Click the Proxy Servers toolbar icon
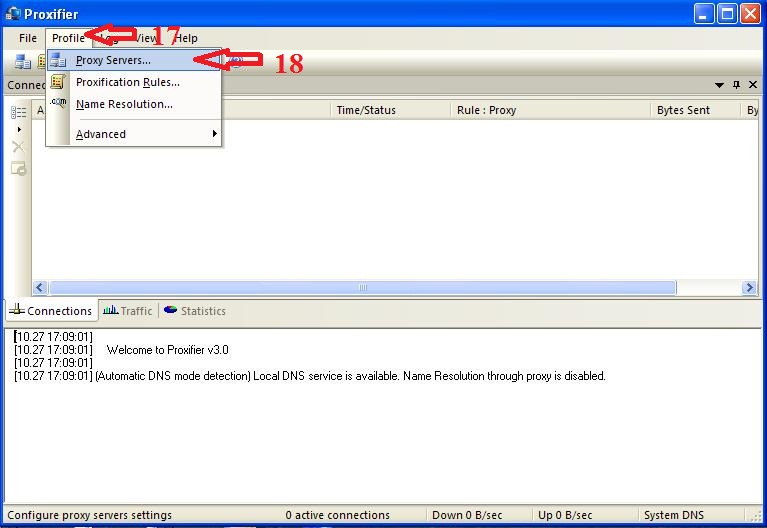 click(23, 62)
